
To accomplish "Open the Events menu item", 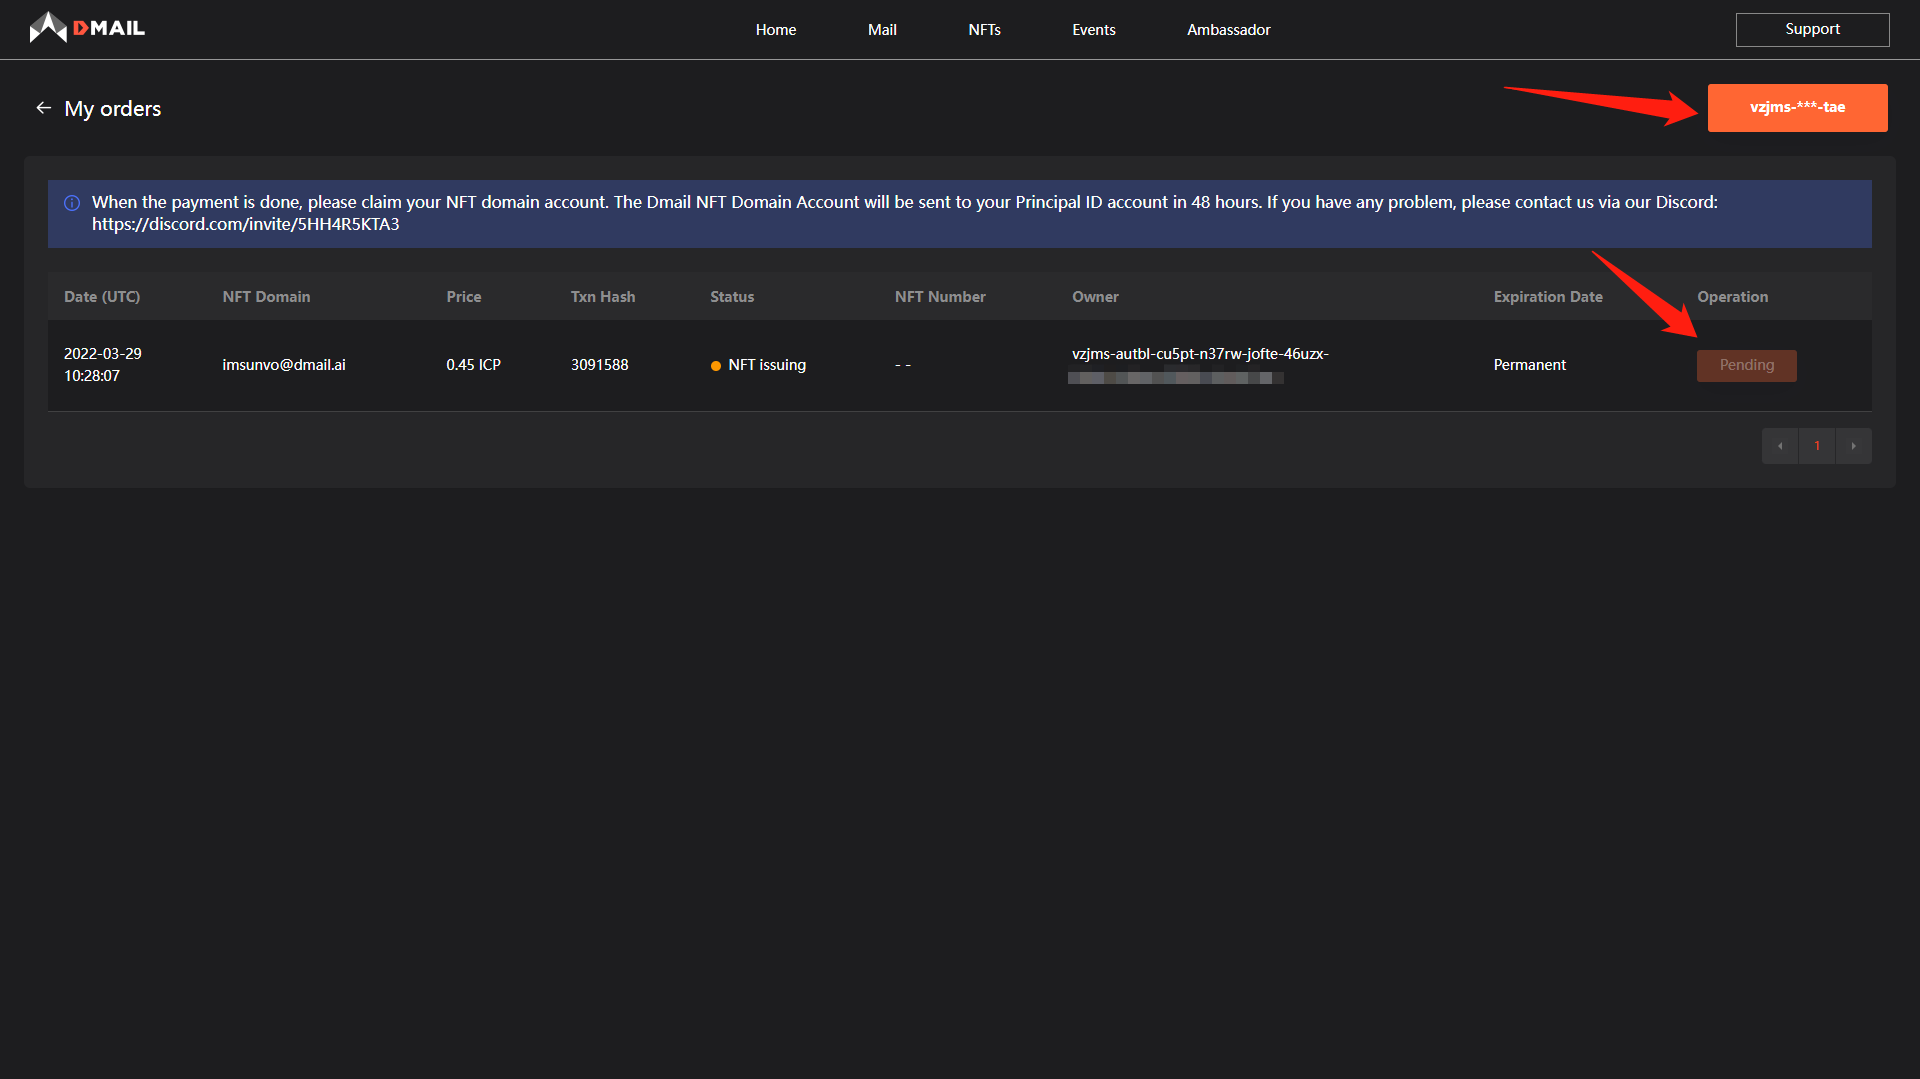I will pyautogui.click(x=1094, y=30).
